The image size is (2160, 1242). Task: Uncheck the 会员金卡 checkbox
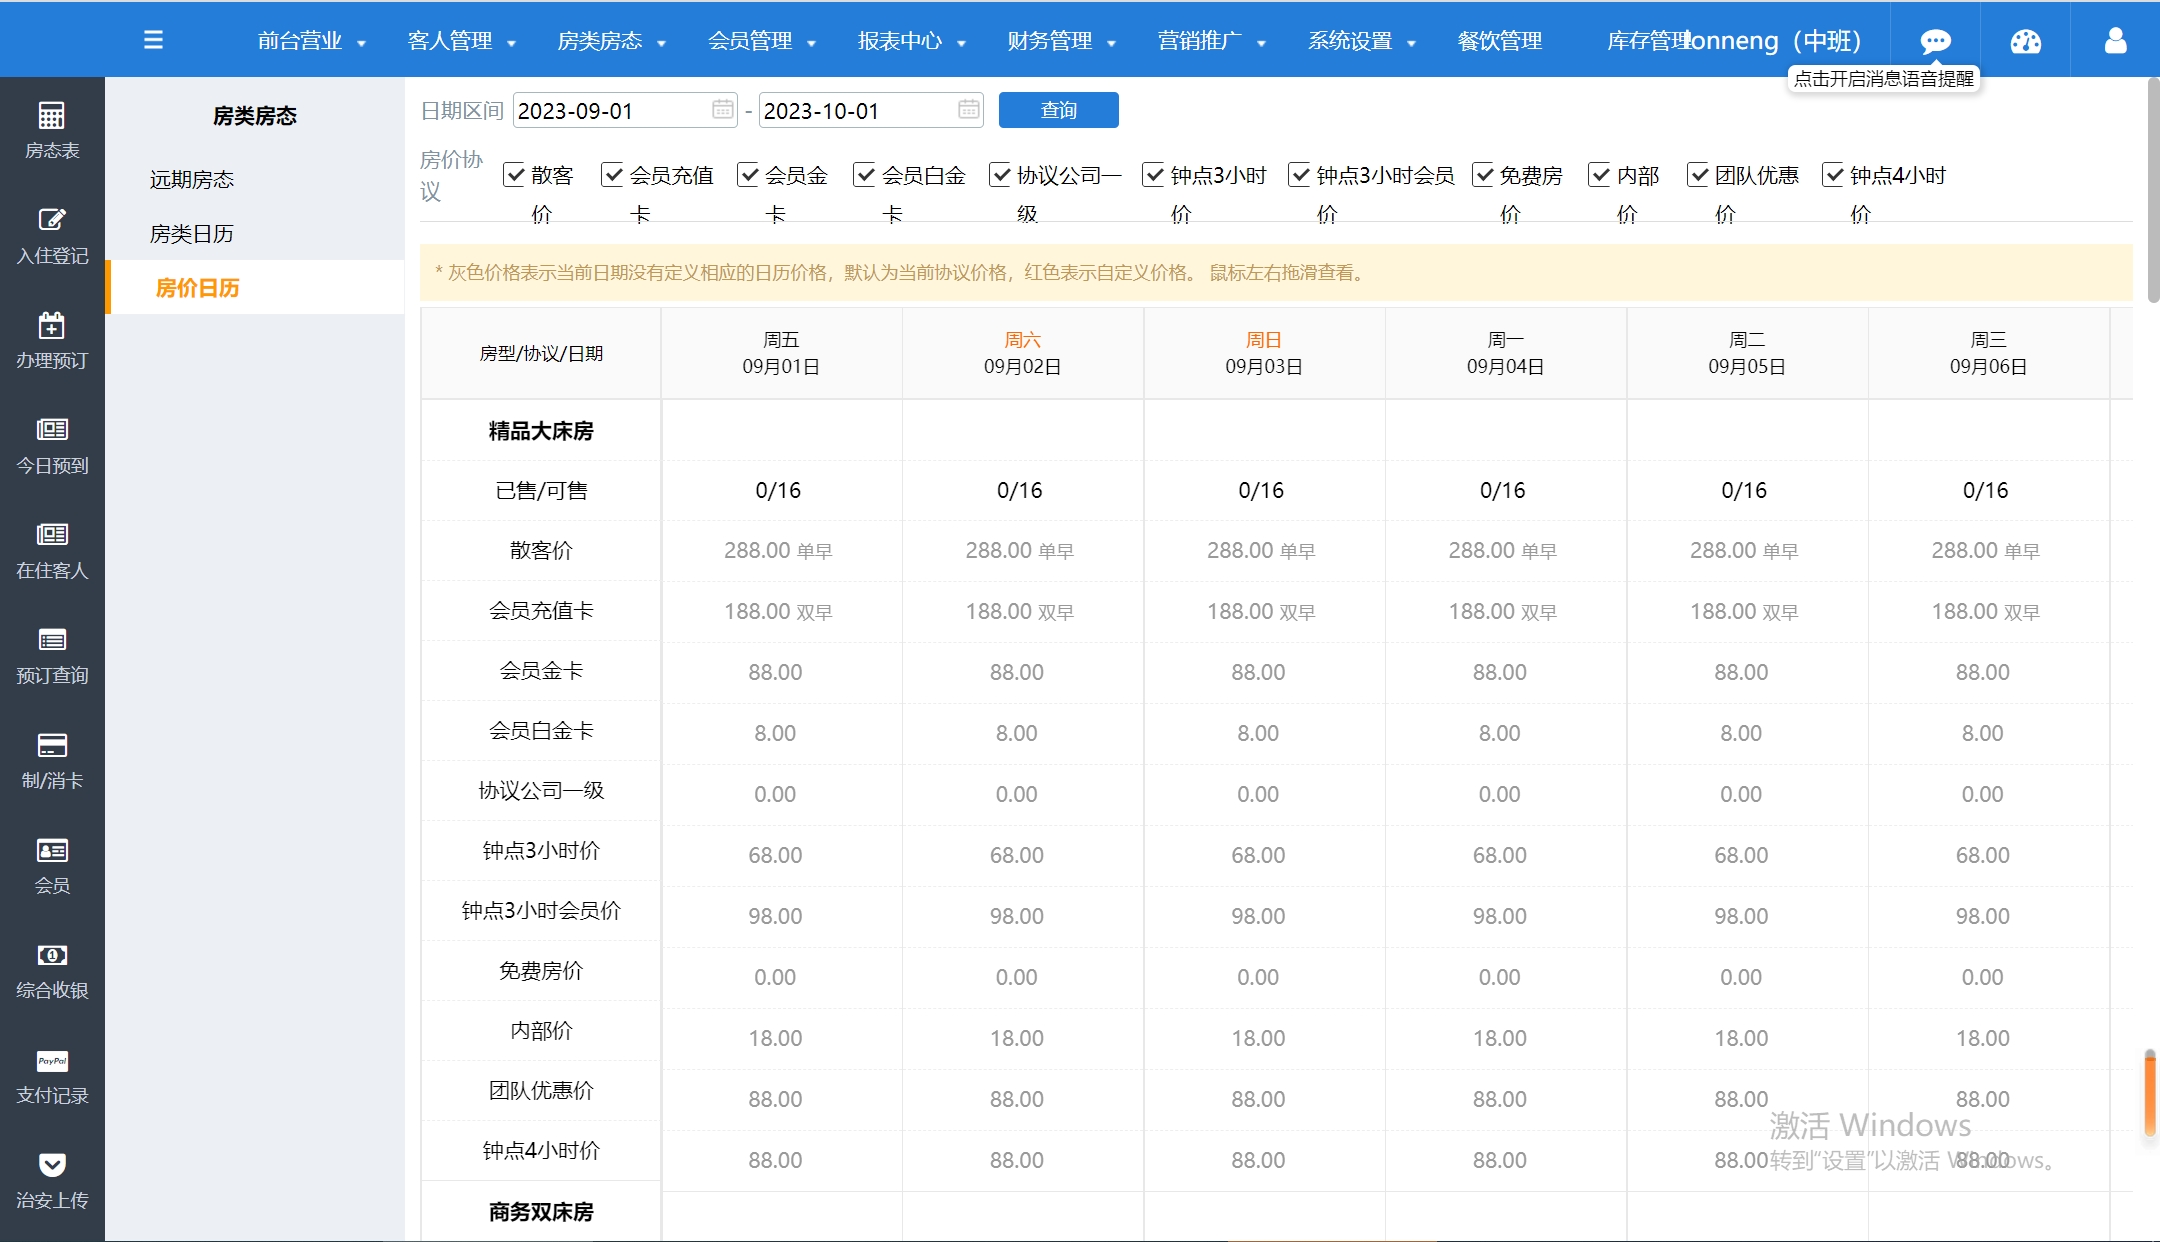point(747,175)
